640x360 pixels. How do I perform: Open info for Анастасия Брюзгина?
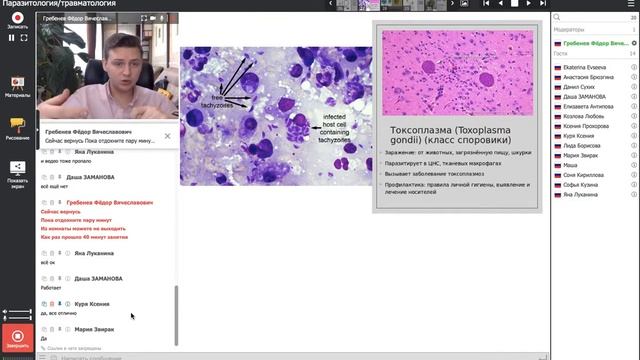pyautogui.click(x=634, y=77)
